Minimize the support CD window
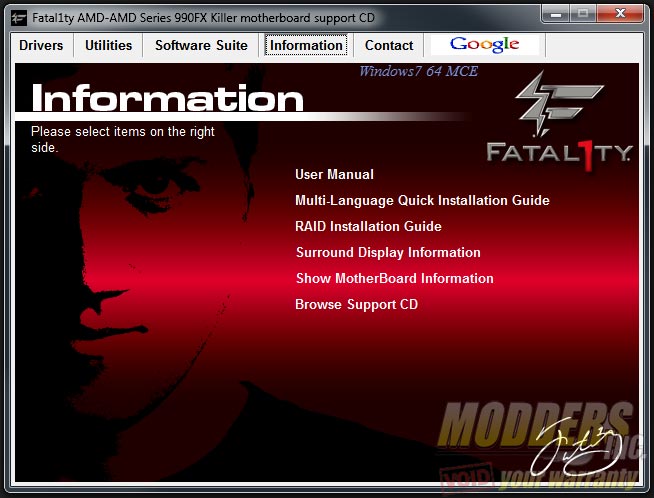Image resolution: width=654 pixels, height=498 pixels. click(555, 14)
